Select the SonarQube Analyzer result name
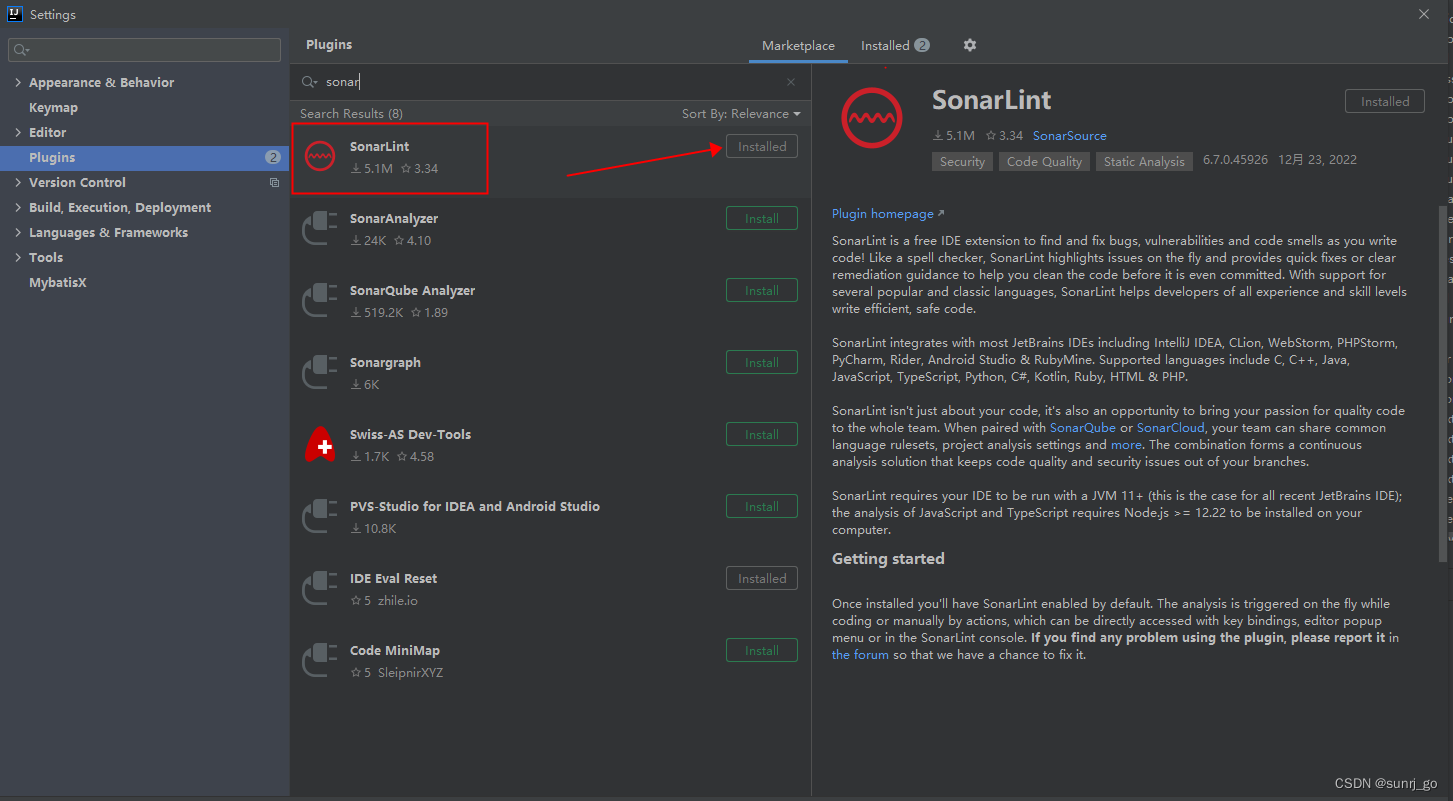 click(412, 291)
